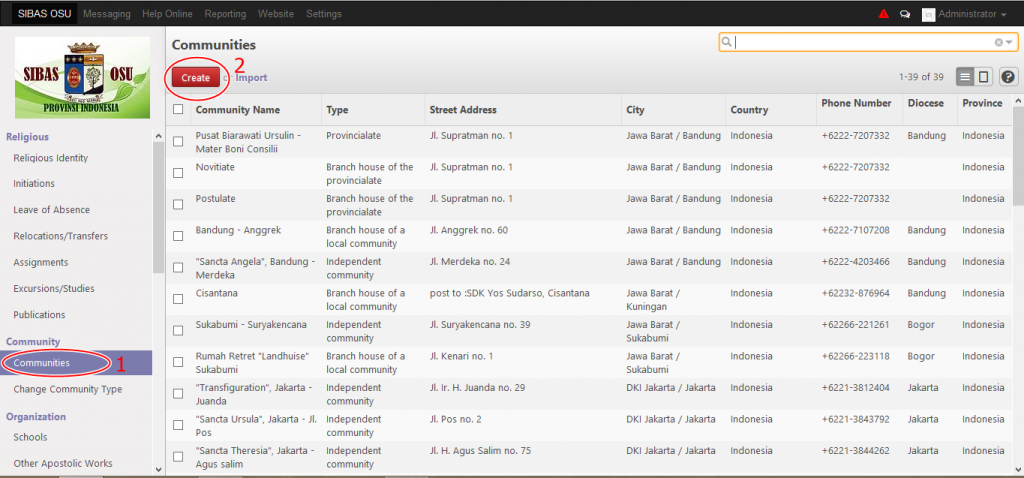Viewport: 1024px width, 478px height.
Task: Open Relocations/Transfers in the sidebar
Action: (x=60, y=236)
